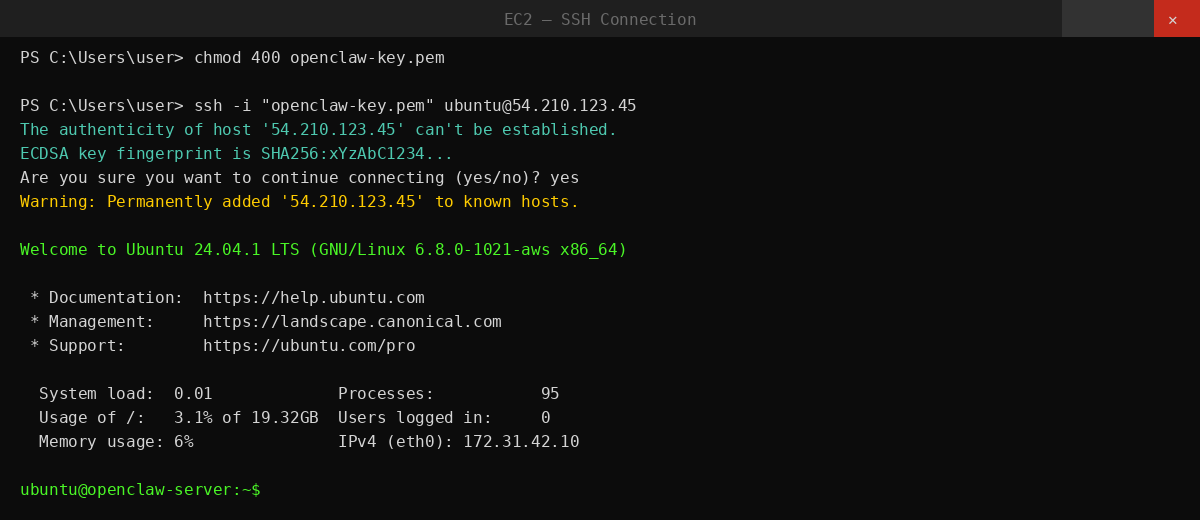Click the IPv4 address 172.31.42.10

[520, 442]
